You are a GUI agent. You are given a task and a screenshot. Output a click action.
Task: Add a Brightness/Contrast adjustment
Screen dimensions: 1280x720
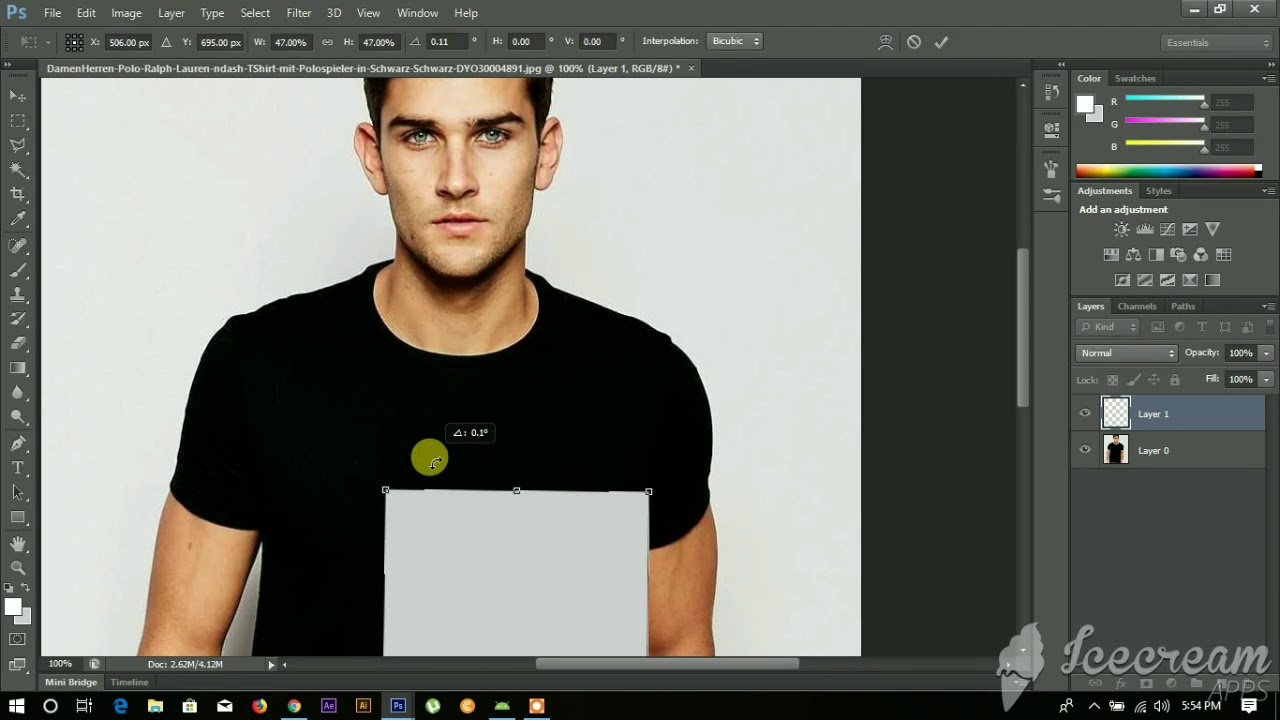[x=1122, y=230]
